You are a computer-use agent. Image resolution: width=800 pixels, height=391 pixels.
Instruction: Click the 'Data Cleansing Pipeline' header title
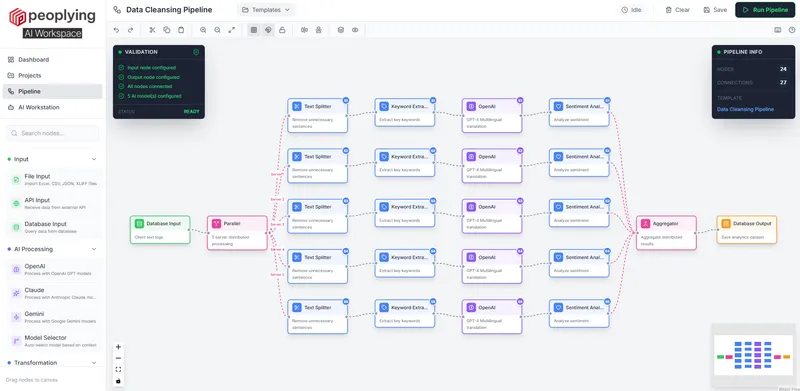pyautogui.click(x=169, y=10)
